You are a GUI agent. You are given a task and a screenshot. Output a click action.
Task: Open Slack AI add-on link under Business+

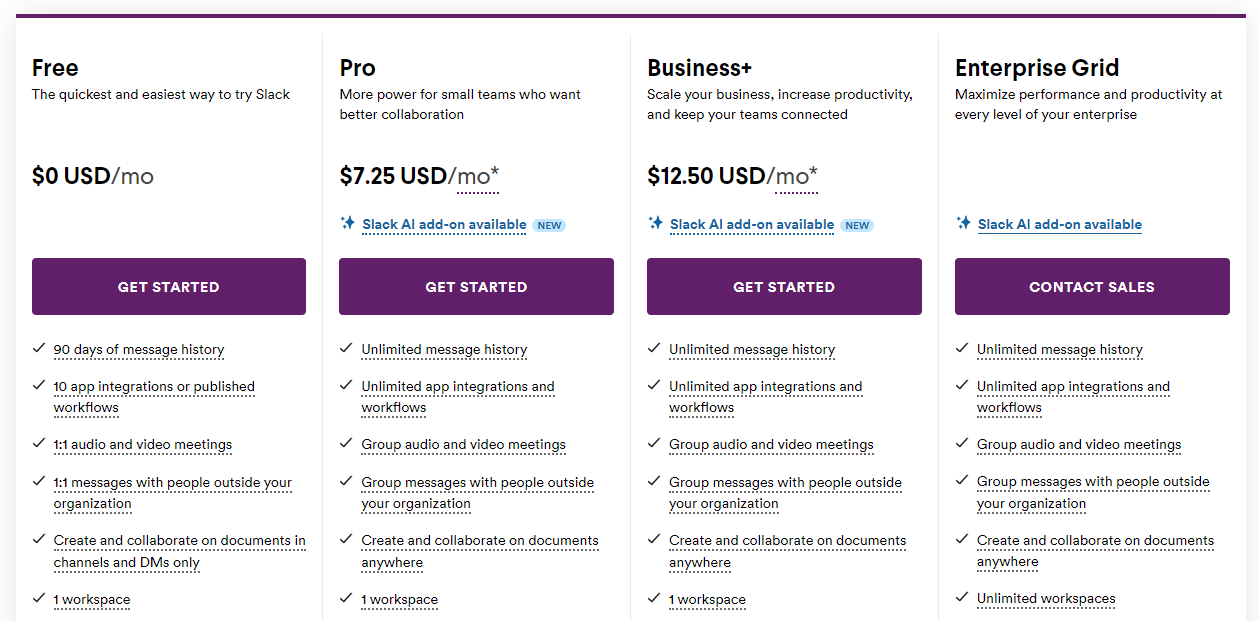click(x=752, y=224)
